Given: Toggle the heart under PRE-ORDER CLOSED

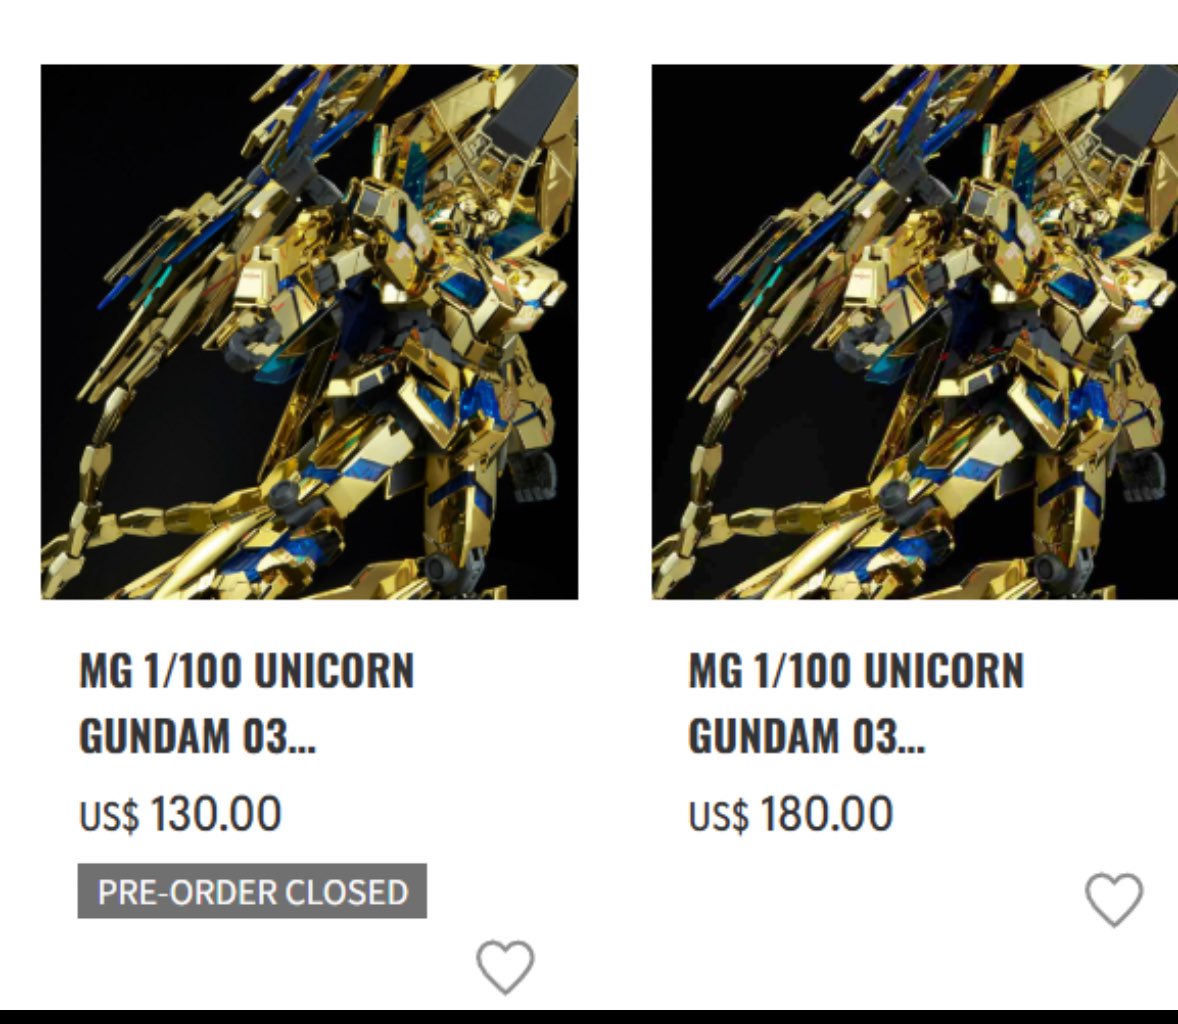Looking at the screenshot, I should (506, 967).
